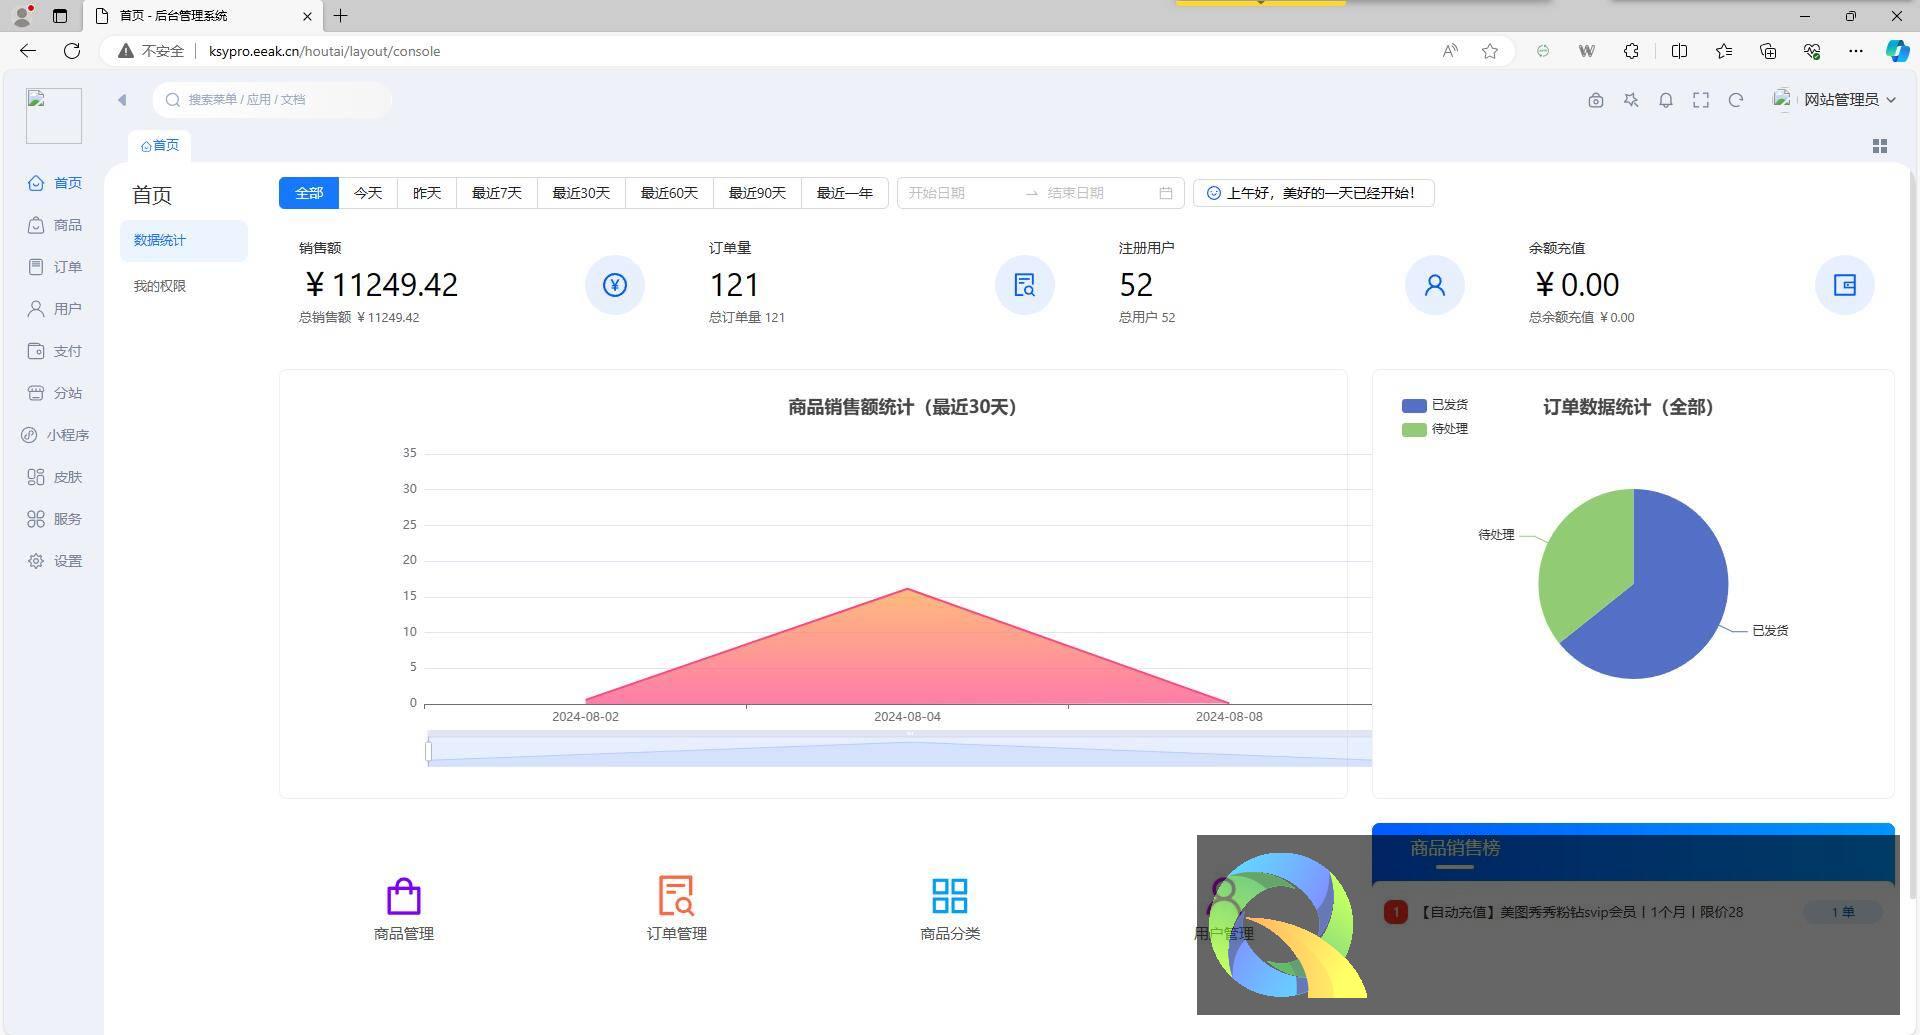1920x1035 pixels.
Task: Open the 支付 sidebar menu item
Action: (54, 351)
